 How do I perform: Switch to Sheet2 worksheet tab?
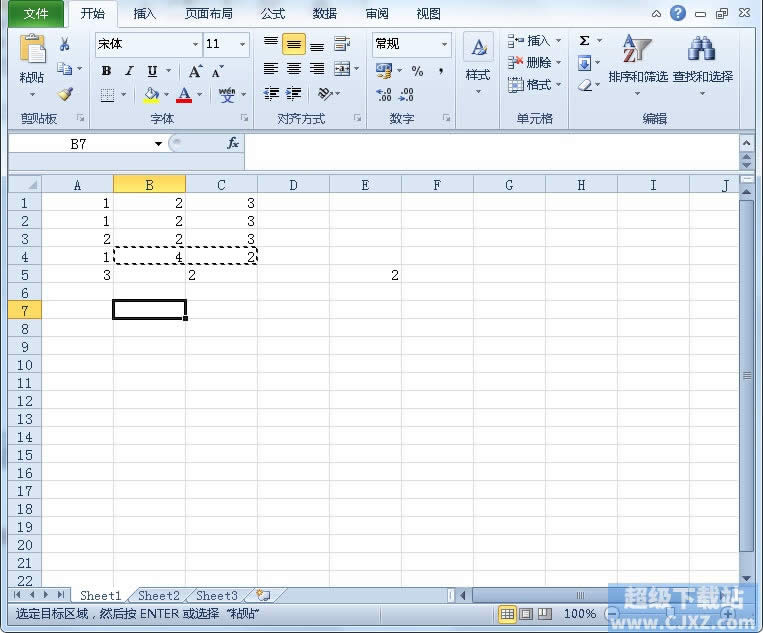pyautogui.click(x=159, y=596)
